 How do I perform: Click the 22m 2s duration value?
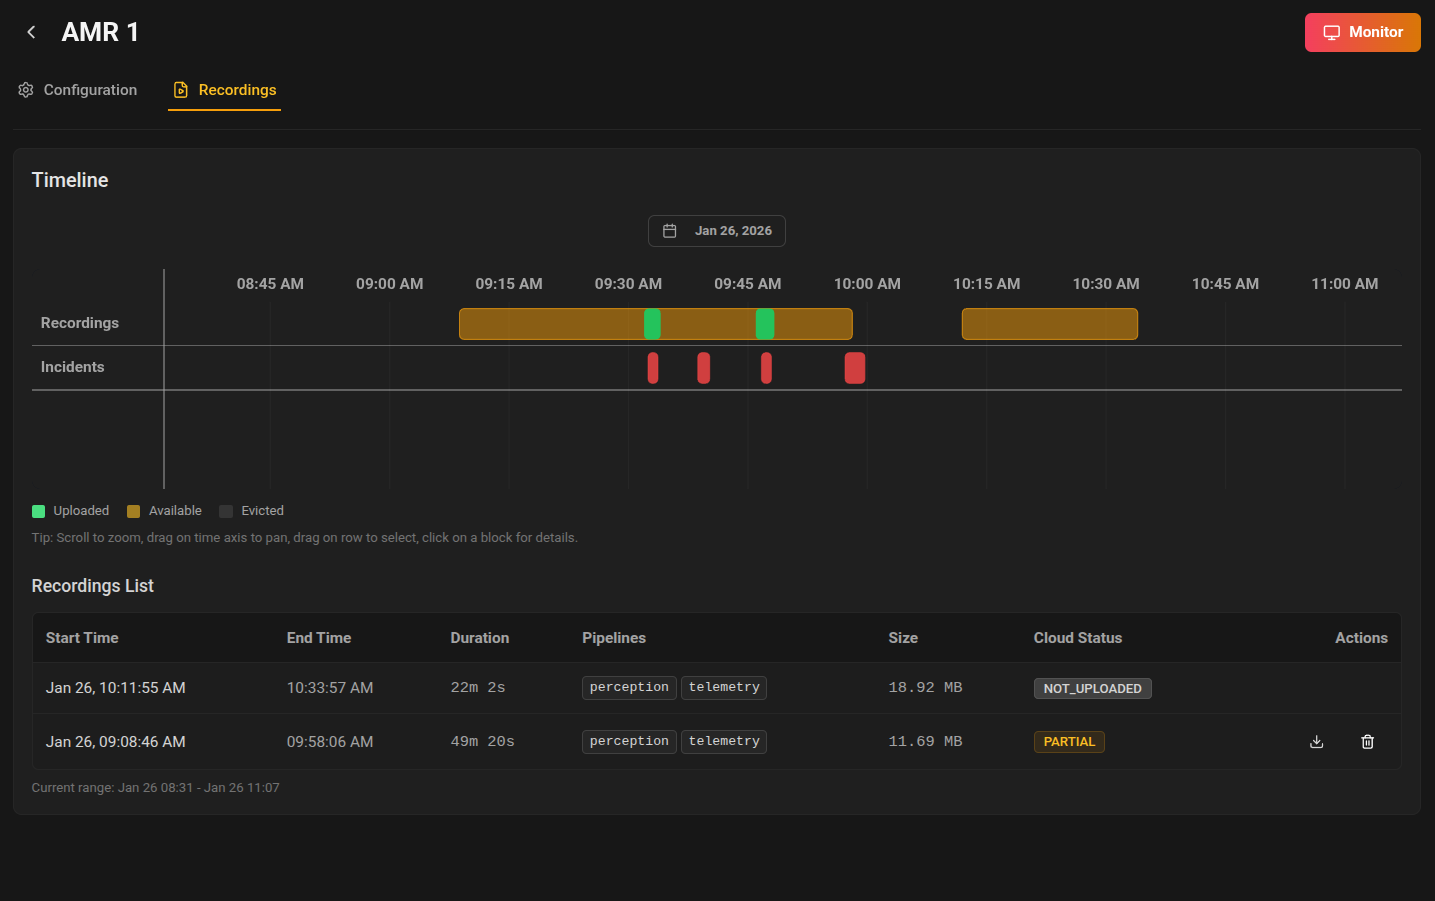478,688
